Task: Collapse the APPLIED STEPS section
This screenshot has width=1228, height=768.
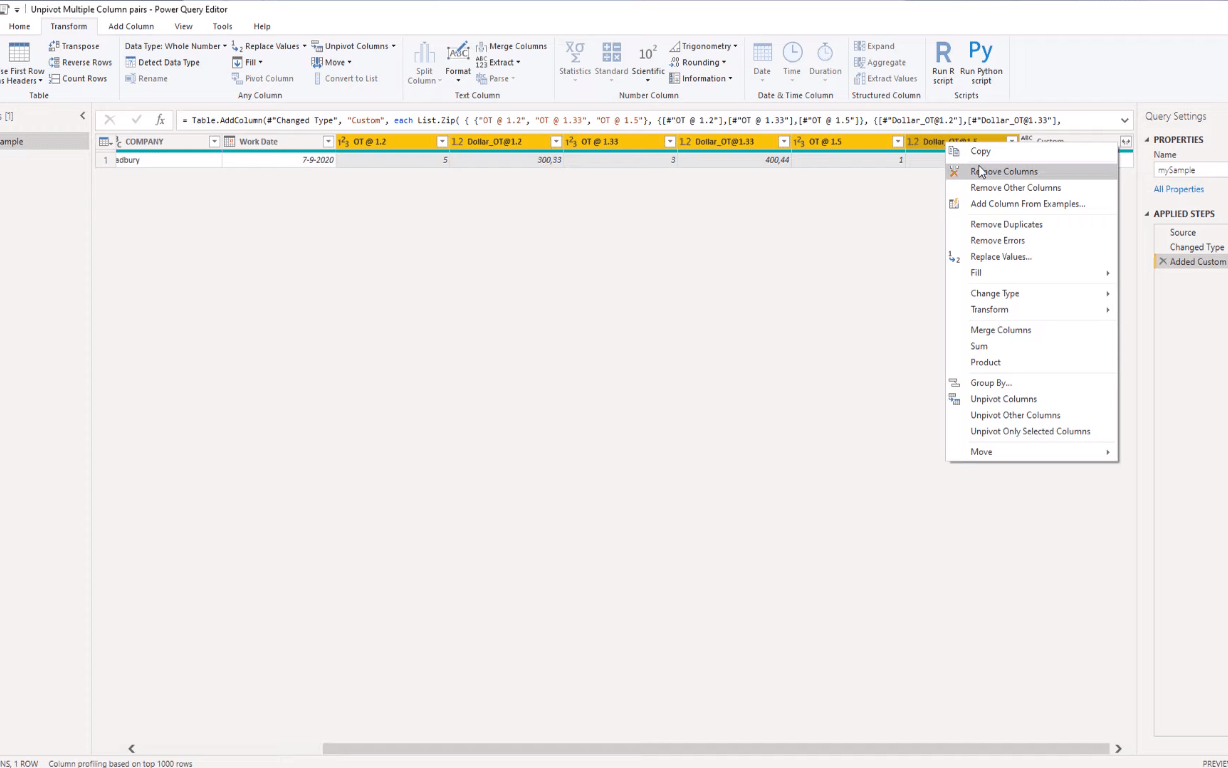Action: tap(1146, 214)
